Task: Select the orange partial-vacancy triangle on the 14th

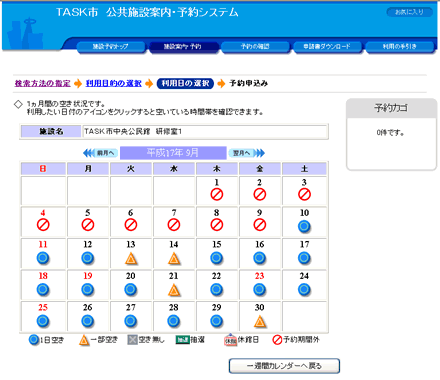Action: click(174, 259)
